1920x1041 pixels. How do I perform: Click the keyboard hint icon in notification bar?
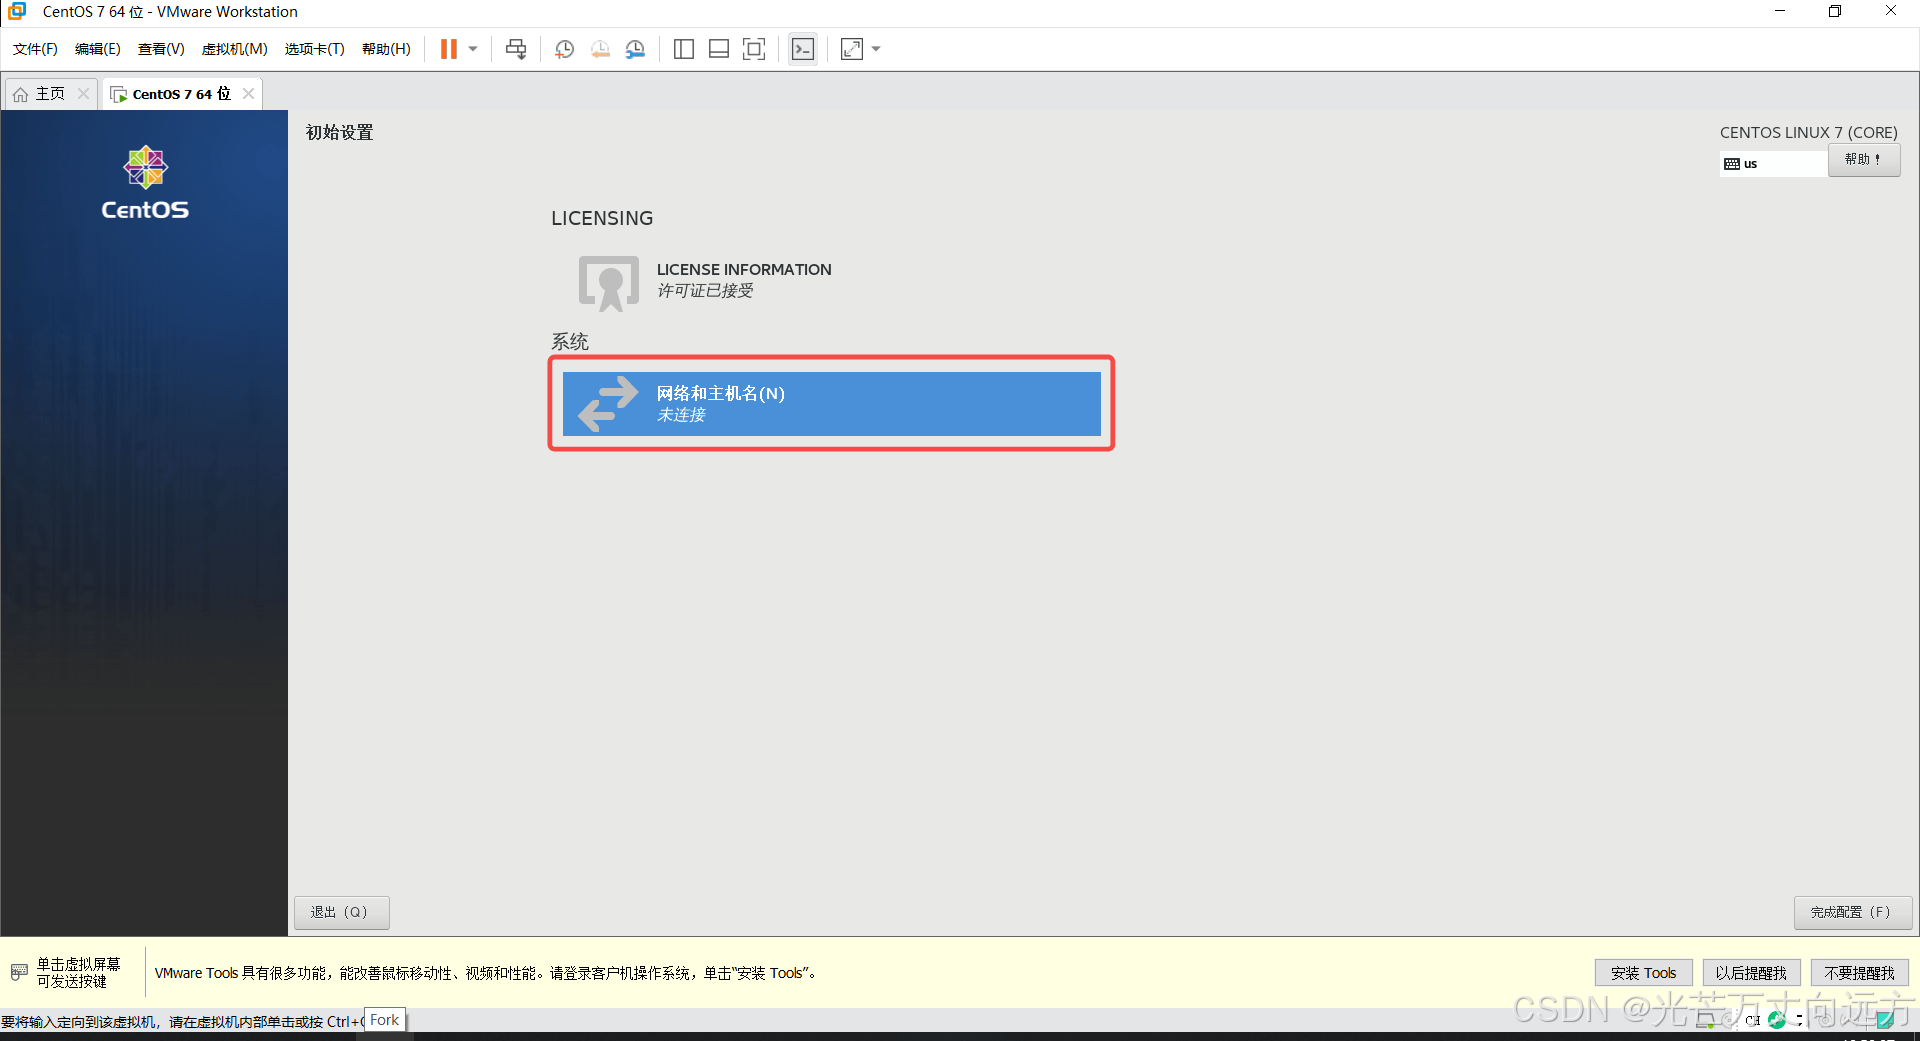click(x=19, y=972)
